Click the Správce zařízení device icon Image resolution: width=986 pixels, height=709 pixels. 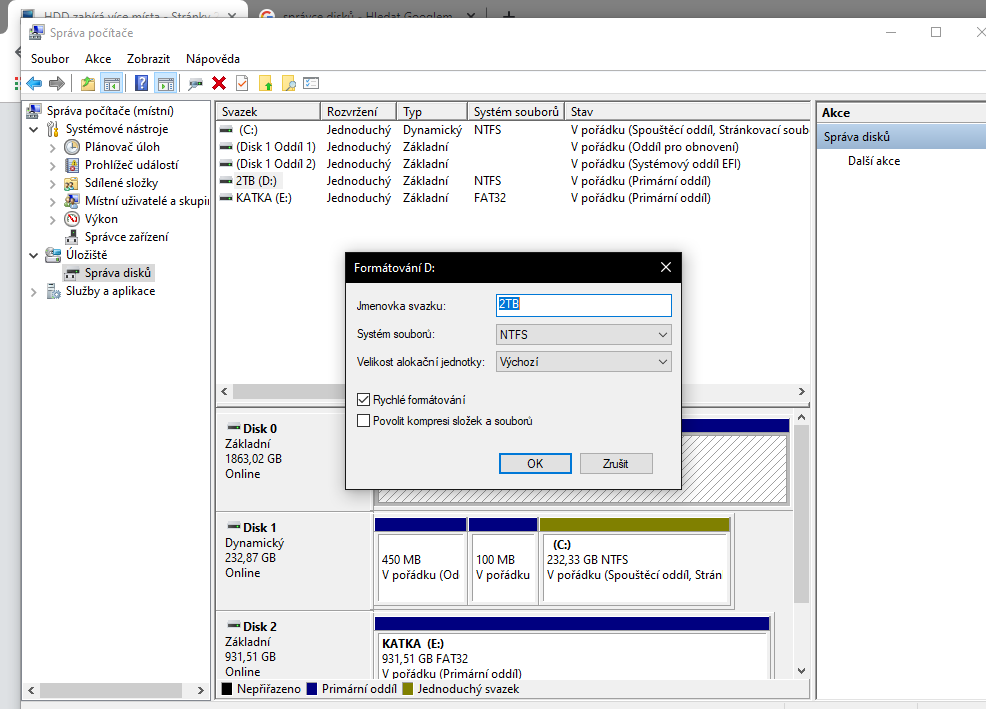72,237
